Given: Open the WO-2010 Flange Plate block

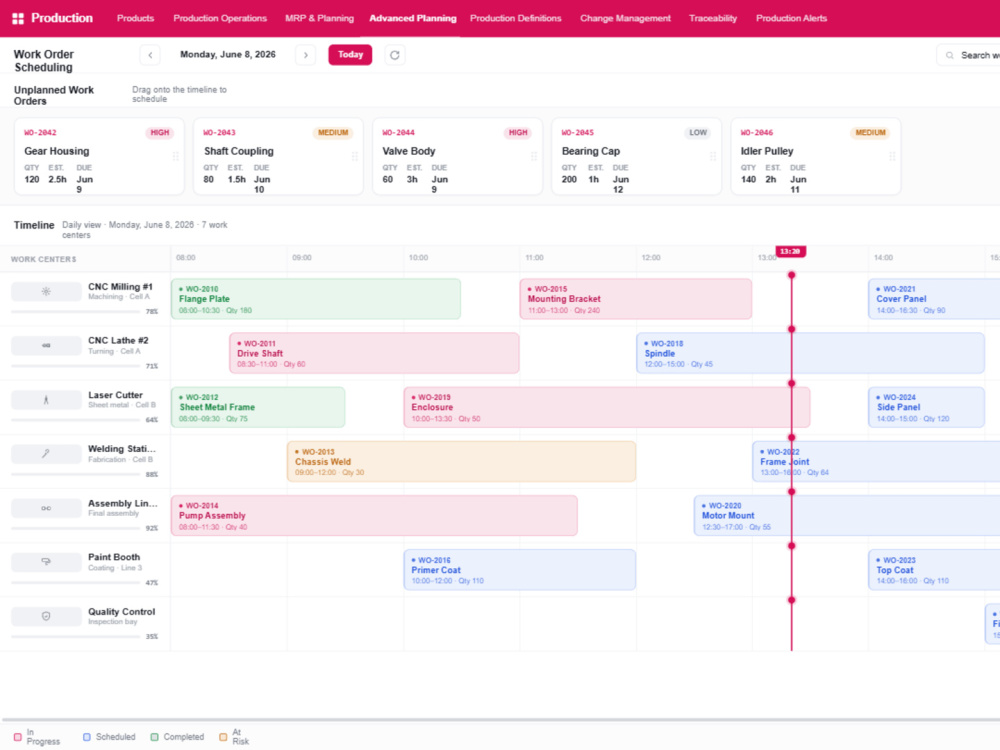Looking at the screenshot, I should tap(316, 299).
